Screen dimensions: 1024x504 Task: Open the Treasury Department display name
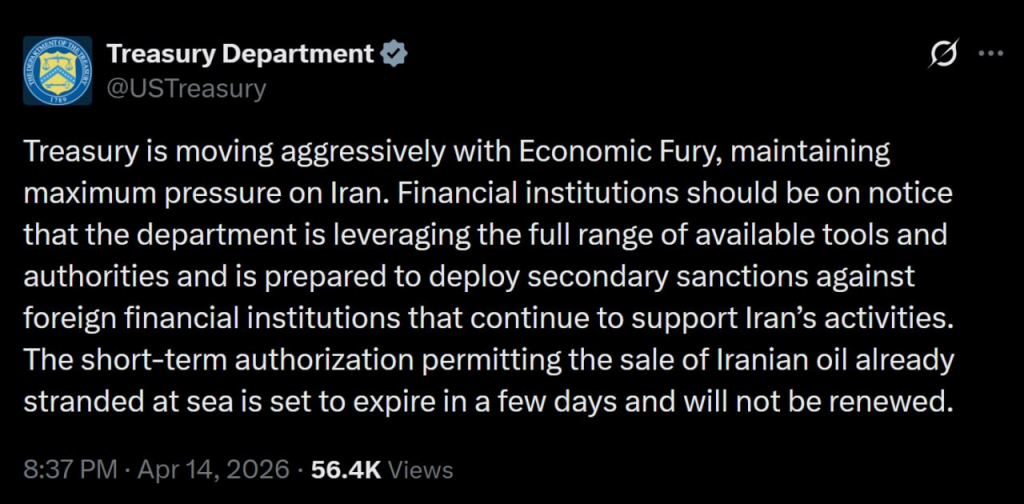240,53
